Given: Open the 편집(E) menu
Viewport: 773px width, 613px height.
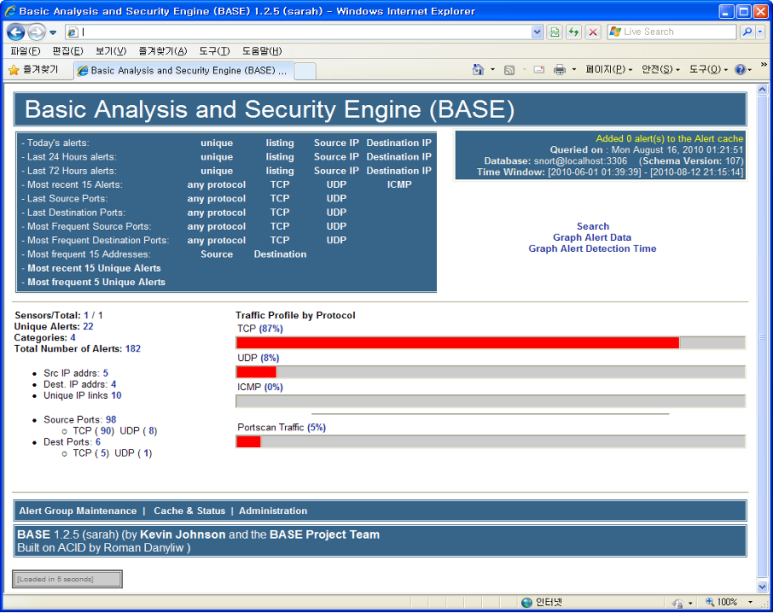Looking at the screenshot, I should 68,51.
